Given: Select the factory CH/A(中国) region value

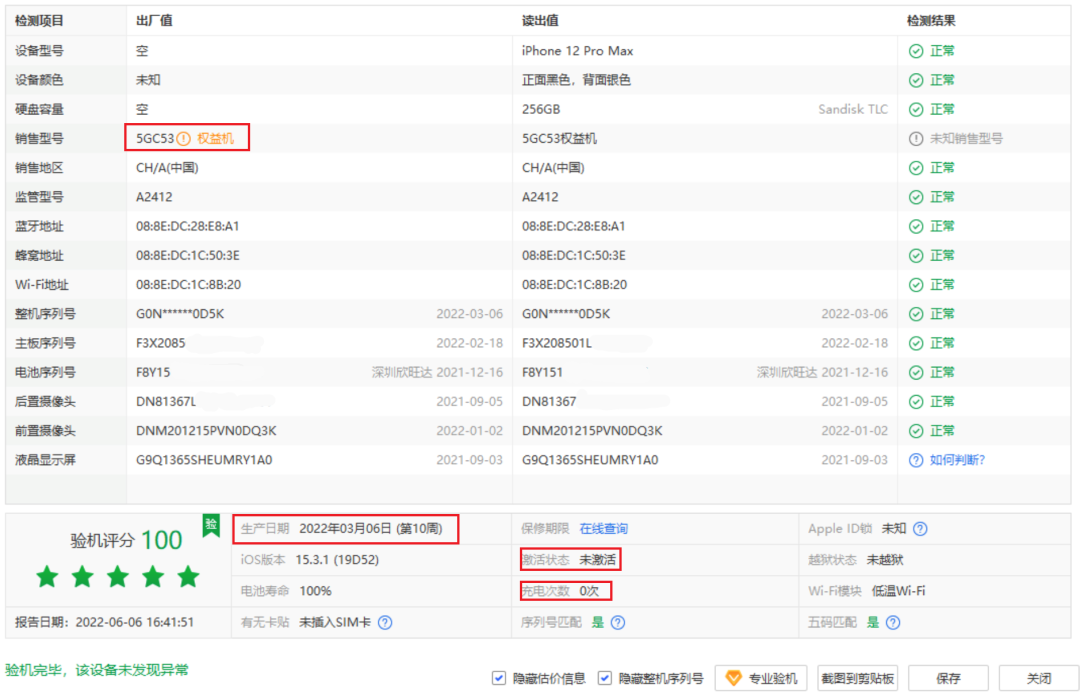Looking at the screenshot, I should click(167, 168).
